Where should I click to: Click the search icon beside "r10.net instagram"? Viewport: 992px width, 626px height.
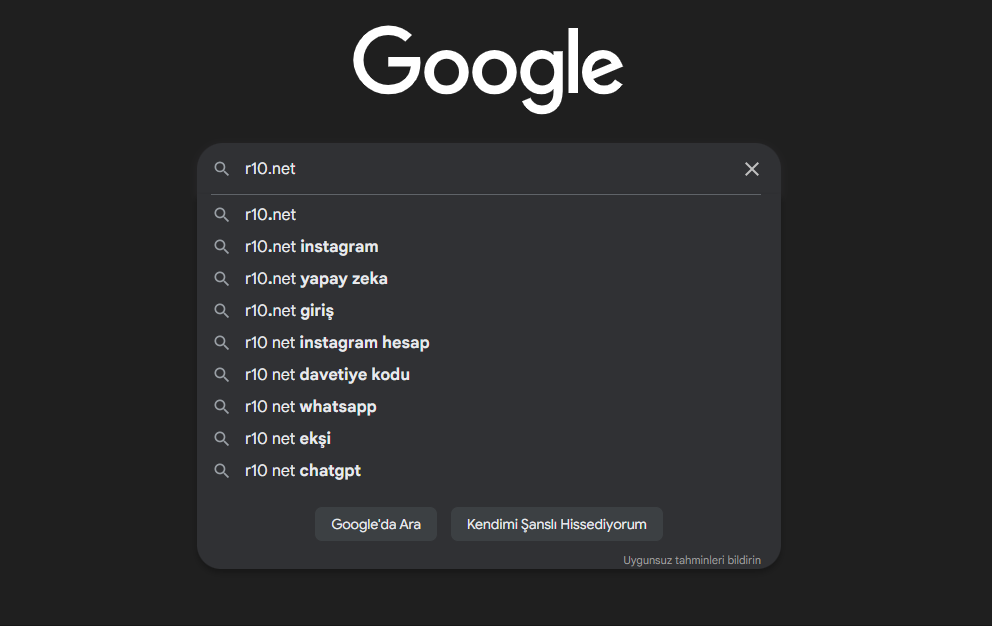pos(222,247)
